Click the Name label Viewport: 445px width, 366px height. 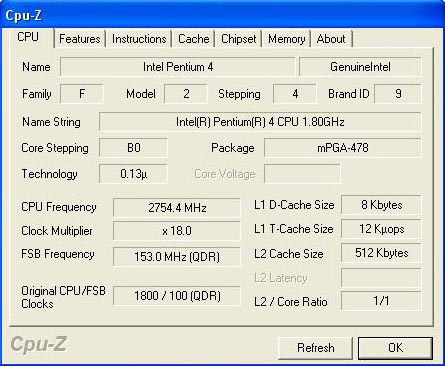point(36,67)
